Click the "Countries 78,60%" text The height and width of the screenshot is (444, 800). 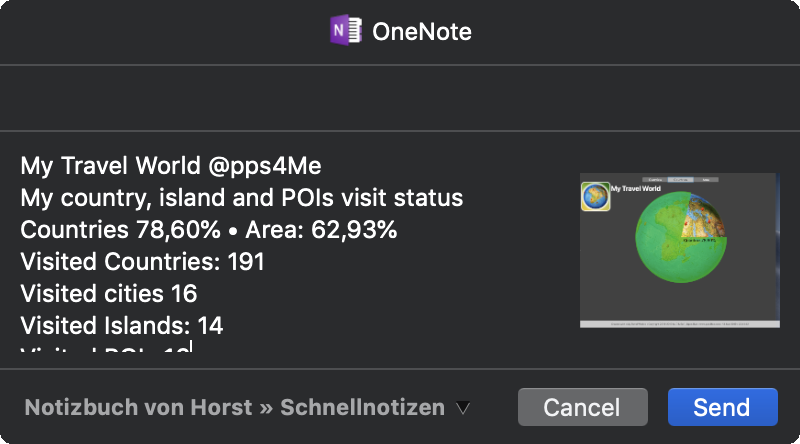click(120, 230)
